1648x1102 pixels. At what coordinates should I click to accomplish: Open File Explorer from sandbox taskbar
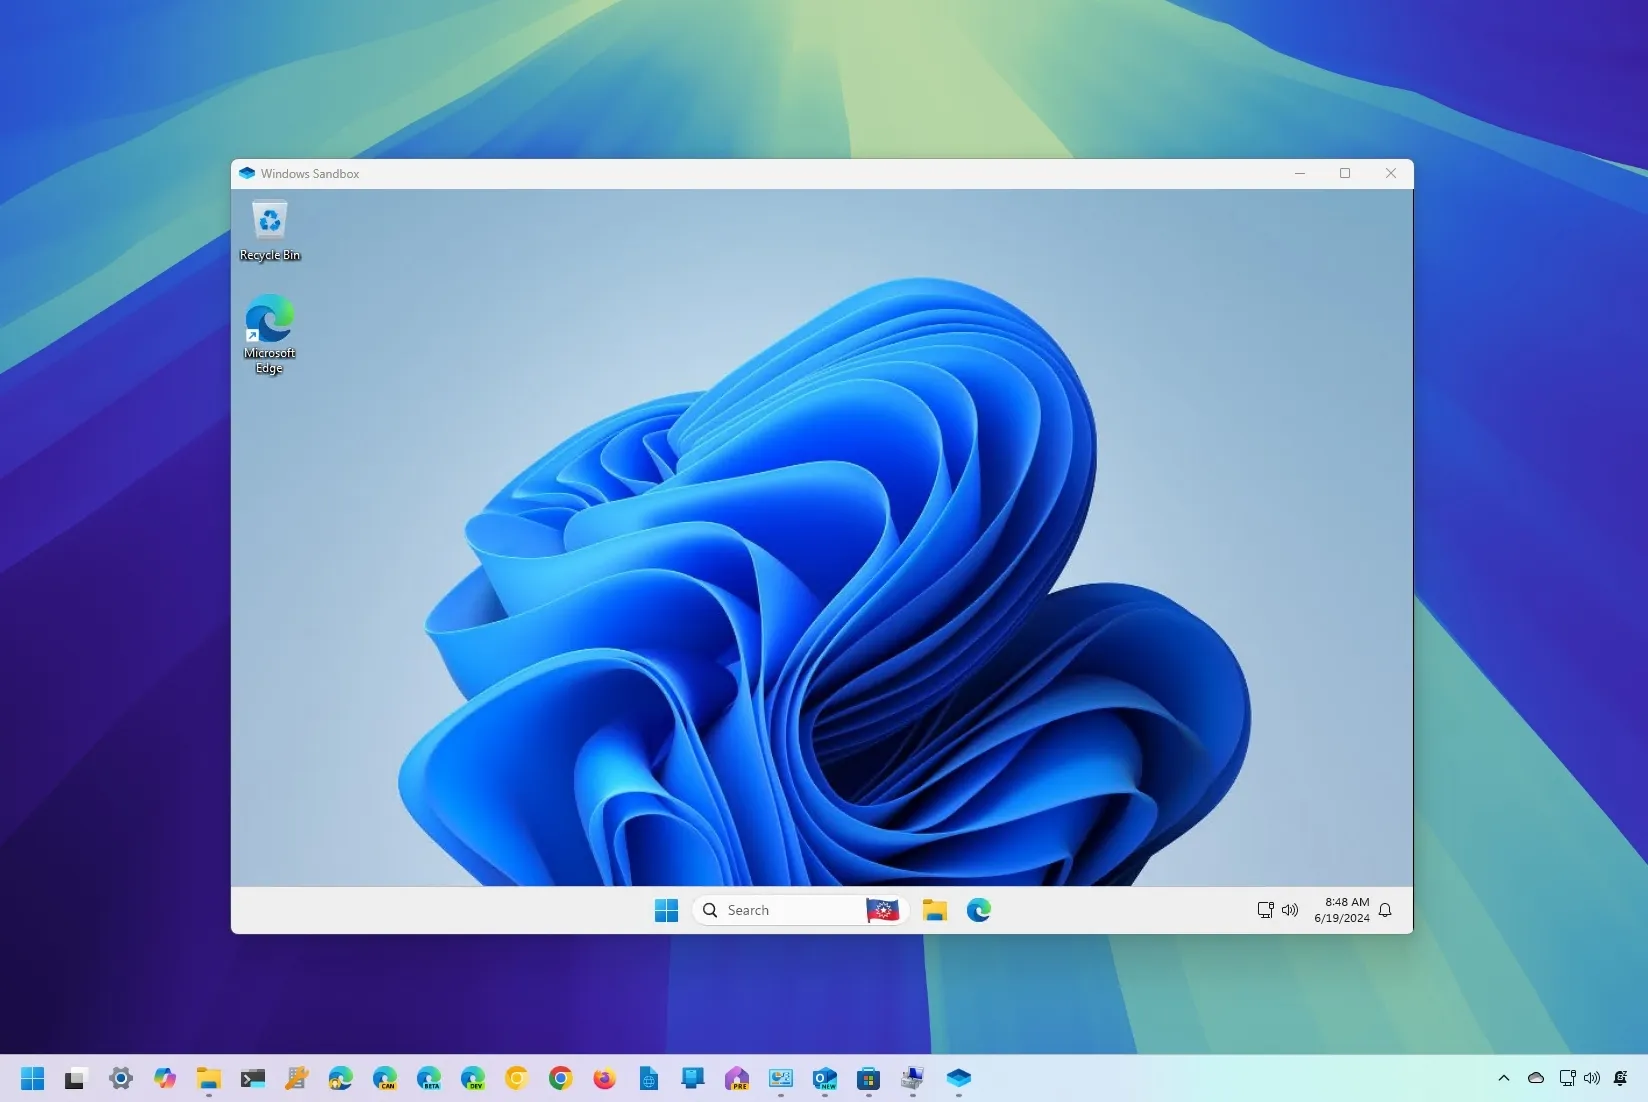pyautogui.click(x=934, y=910)
